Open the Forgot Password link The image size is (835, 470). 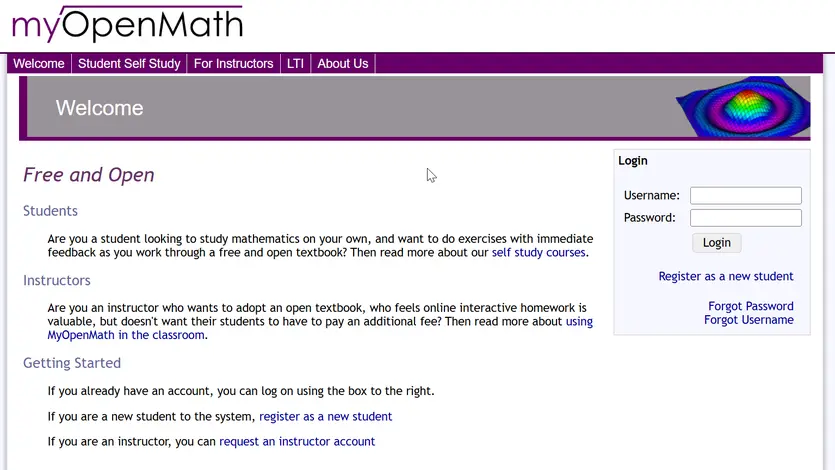click(x=750, y=306)
